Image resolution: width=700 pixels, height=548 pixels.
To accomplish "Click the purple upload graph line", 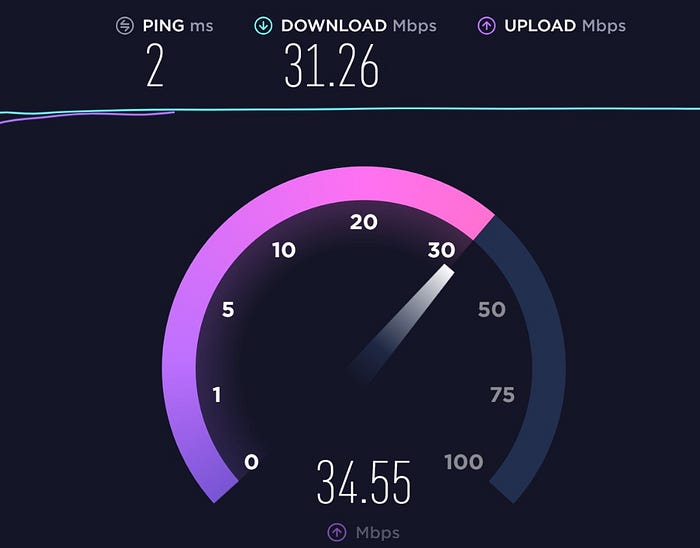I will 87,116.
